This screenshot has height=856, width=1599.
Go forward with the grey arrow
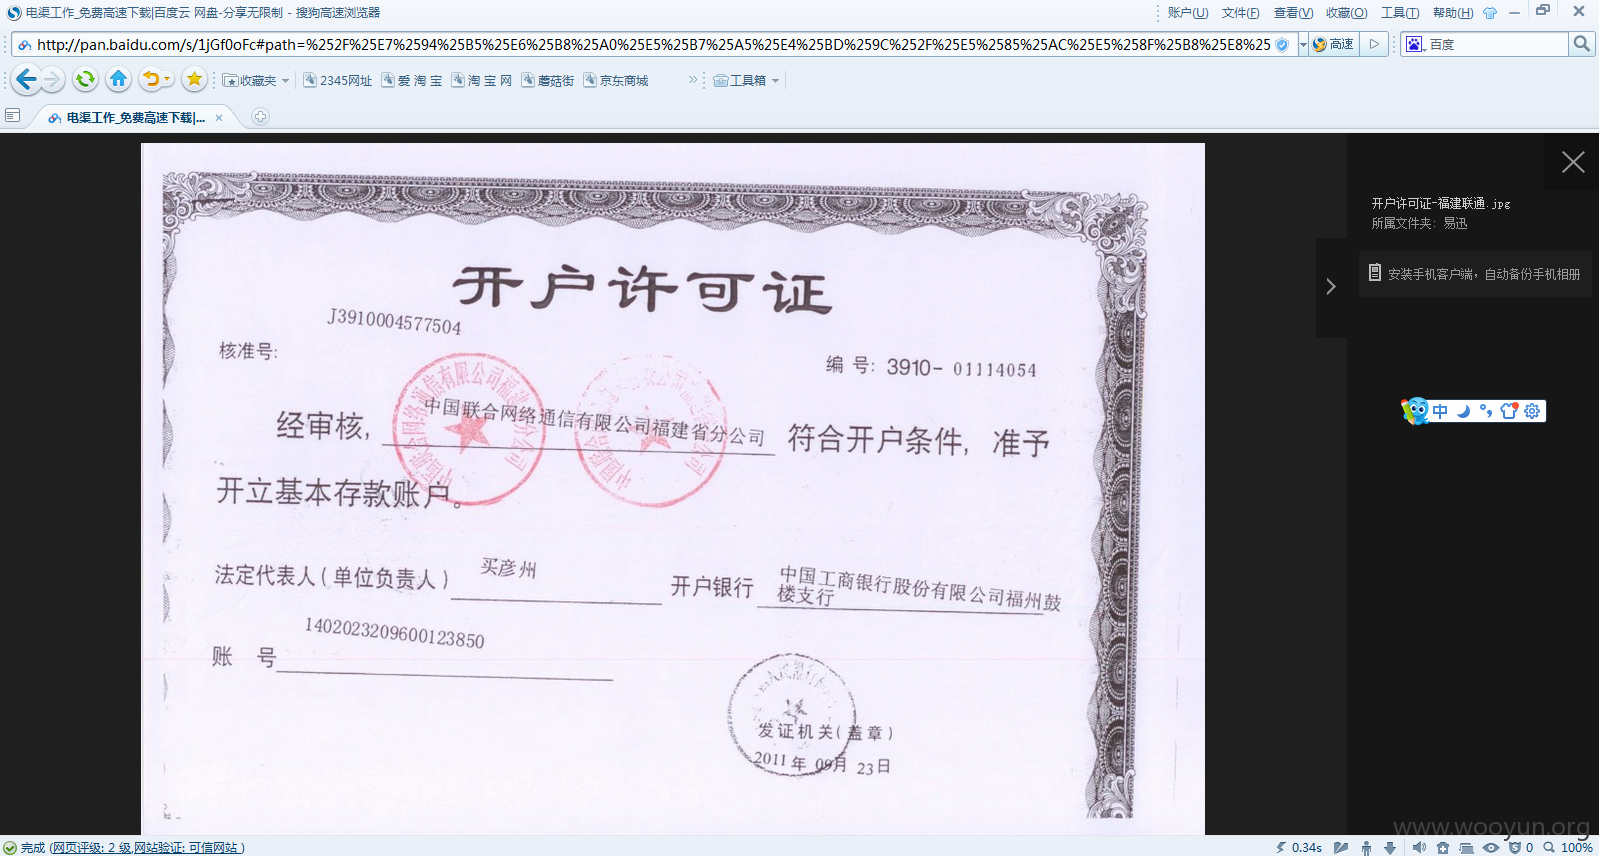point(53,79)
